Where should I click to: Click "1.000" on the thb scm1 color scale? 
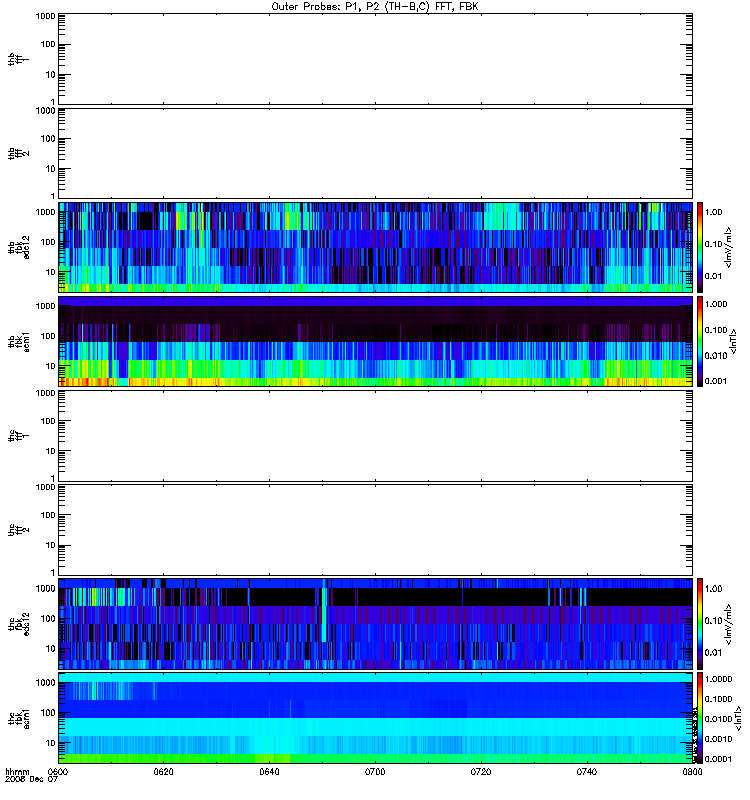[x=716, y=304]
